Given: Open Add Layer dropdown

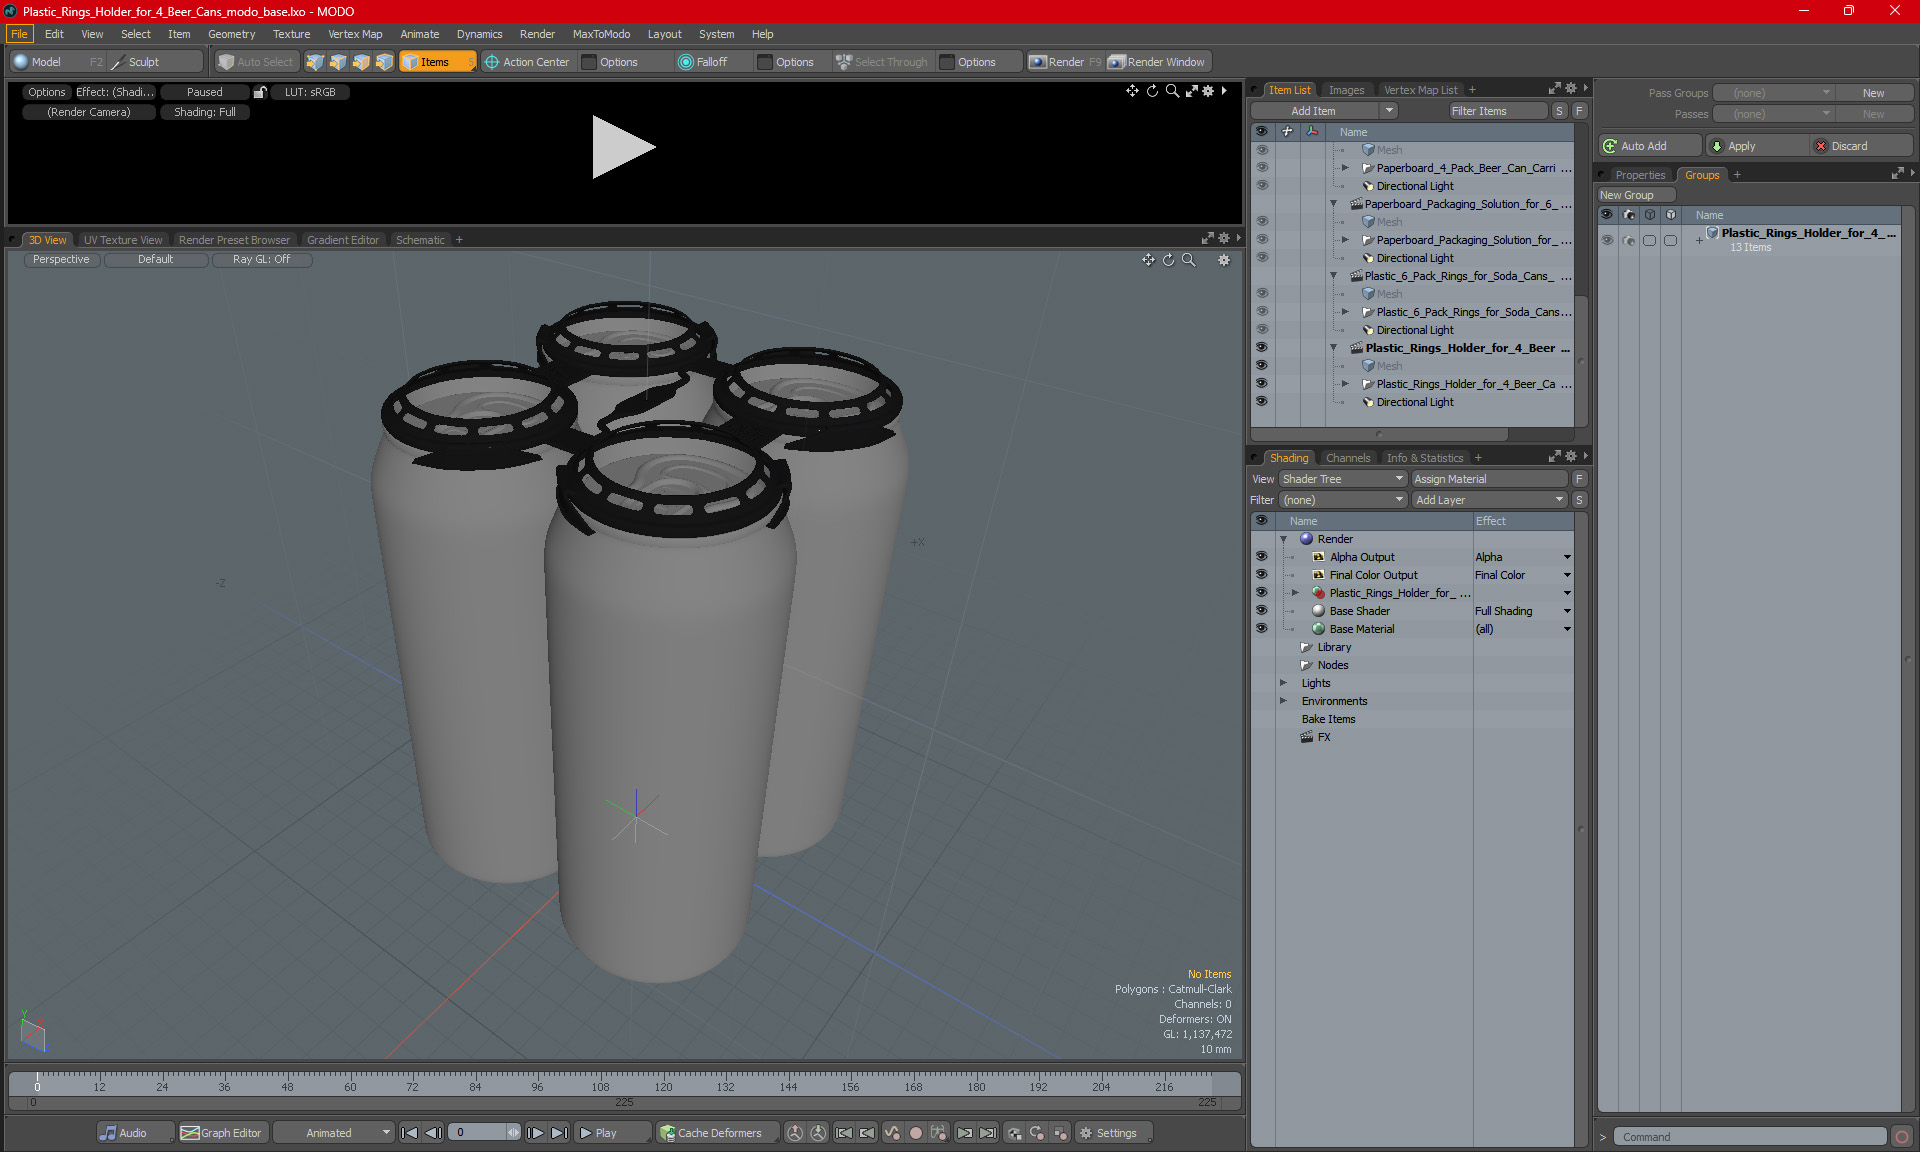Looking at the screenshot, I should 1489,500.
